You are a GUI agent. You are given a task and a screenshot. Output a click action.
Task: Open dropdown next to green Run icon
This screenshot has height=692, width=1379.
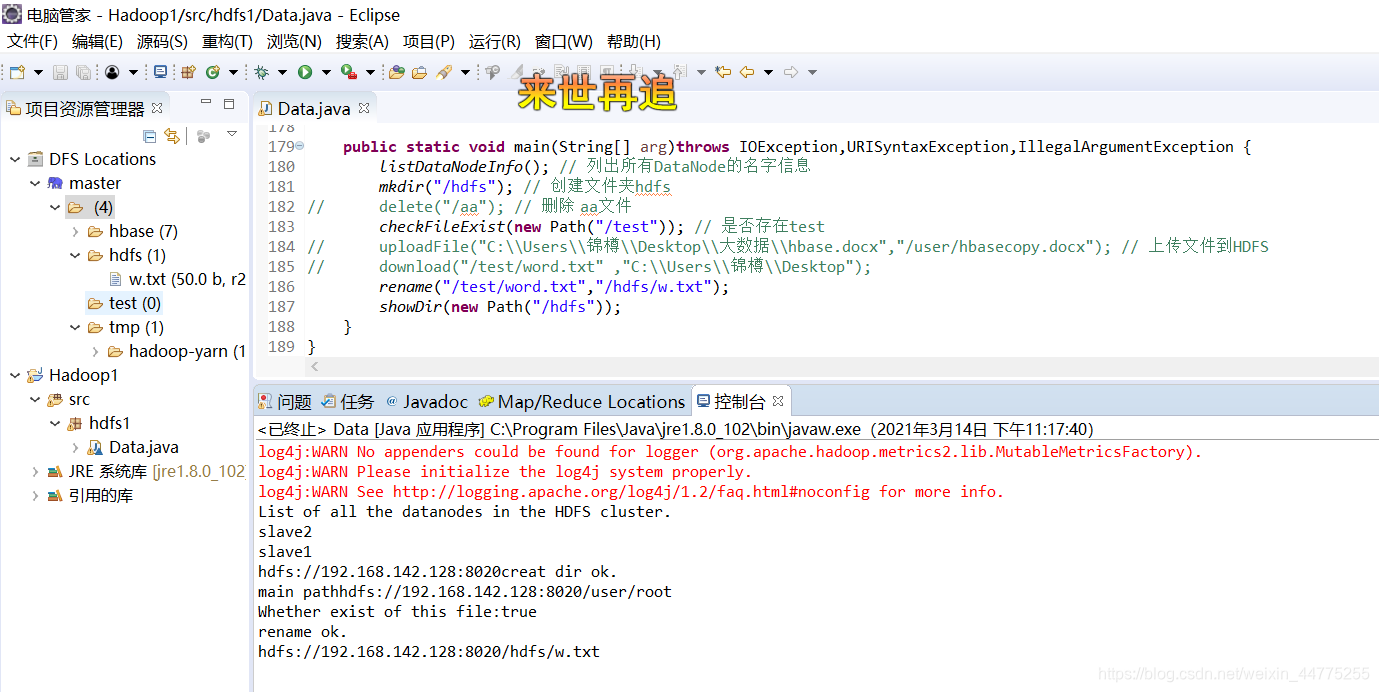click(x=324, y=72)
